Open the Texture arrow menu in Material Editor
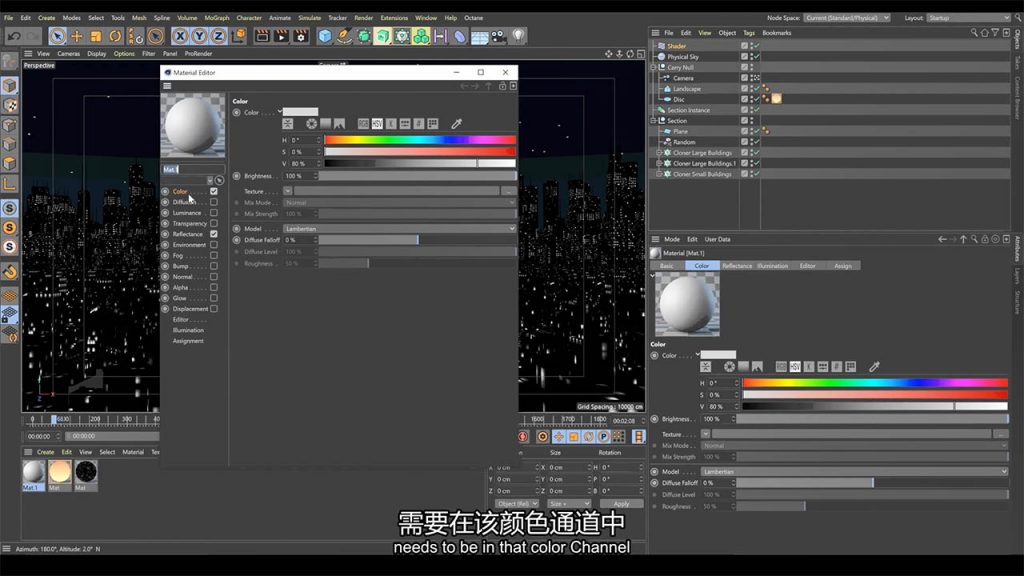1024x576 pixels. point(287,191)
